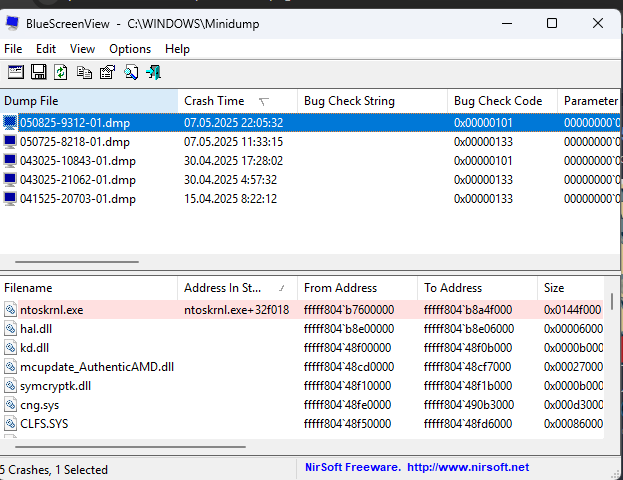Open the File menu

13,49
